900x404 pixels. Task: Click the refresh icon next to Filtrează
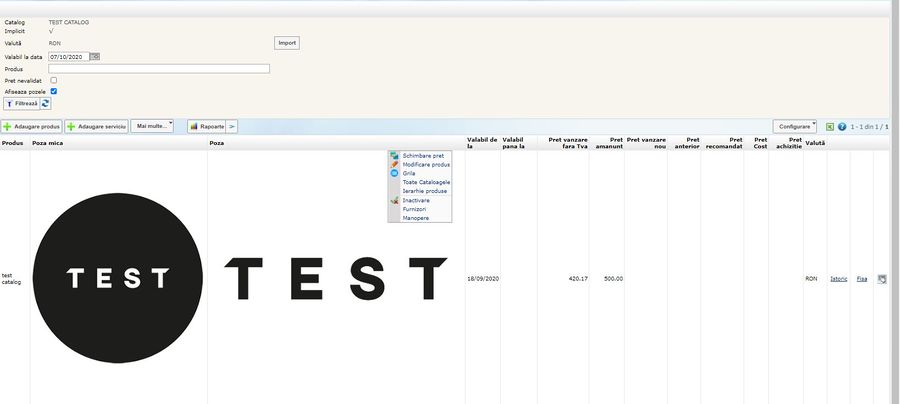[45, 103]
